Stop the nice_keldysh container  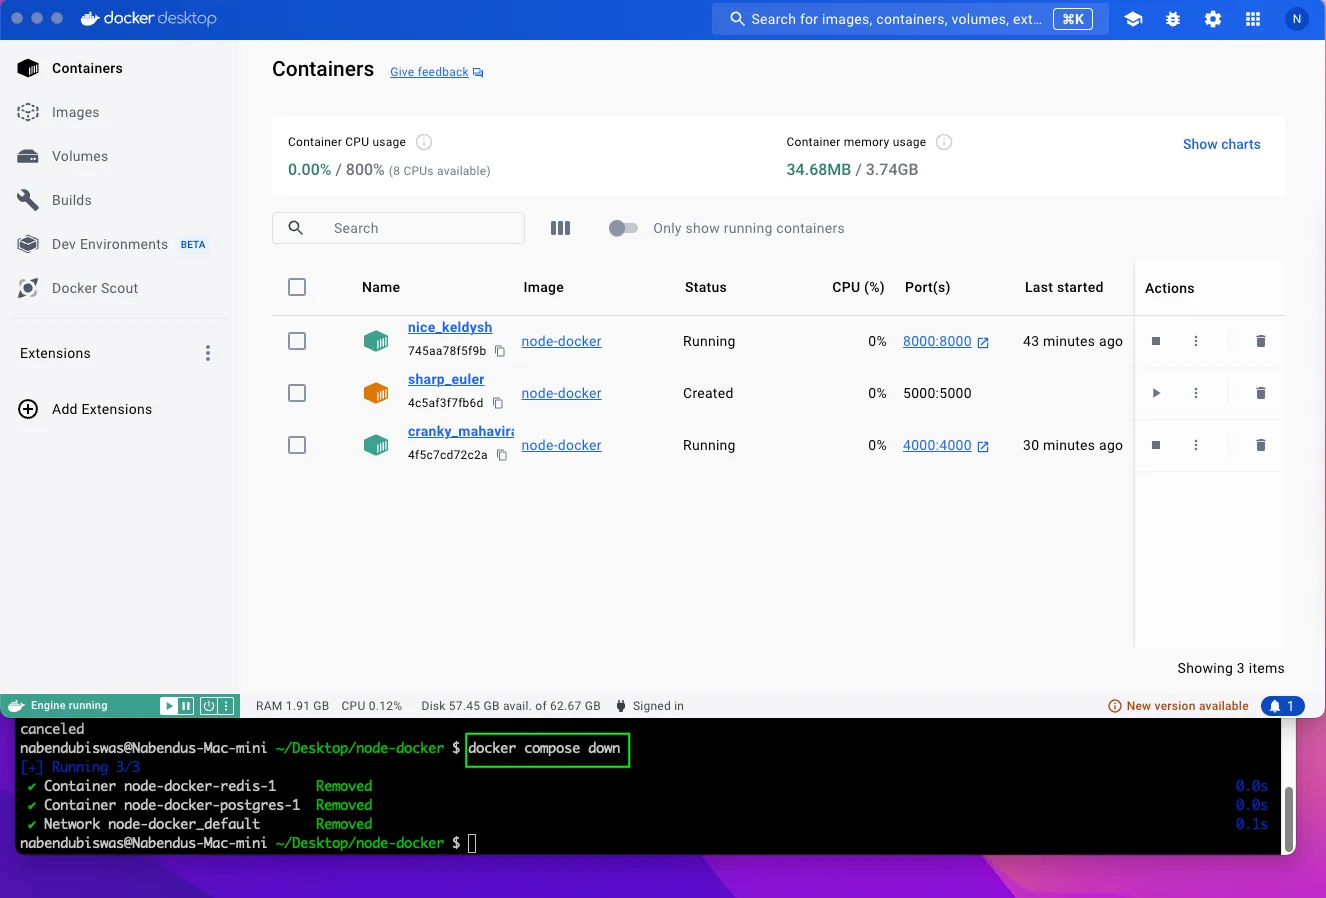coord(1156,341)
